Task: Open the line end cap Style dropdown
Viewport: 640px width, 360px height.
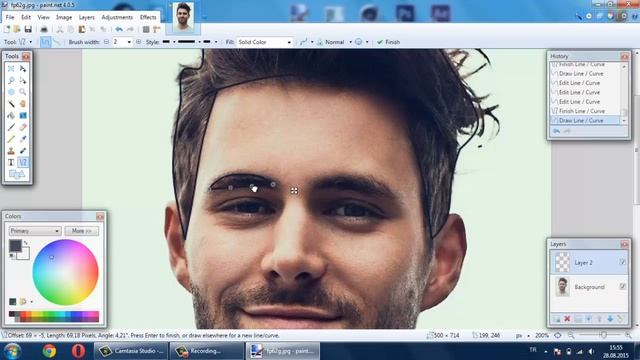Action: [x=210, y=42]
